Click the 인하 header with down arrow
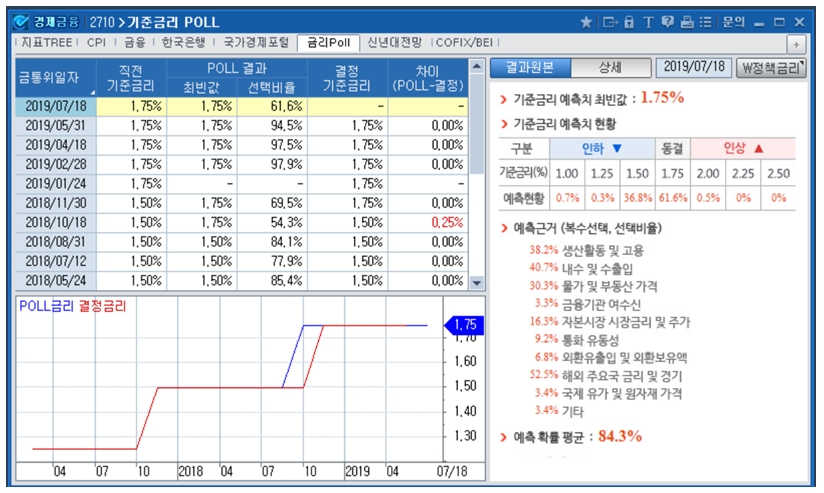The height and width of the screenshot is (493, 824). 602,149
